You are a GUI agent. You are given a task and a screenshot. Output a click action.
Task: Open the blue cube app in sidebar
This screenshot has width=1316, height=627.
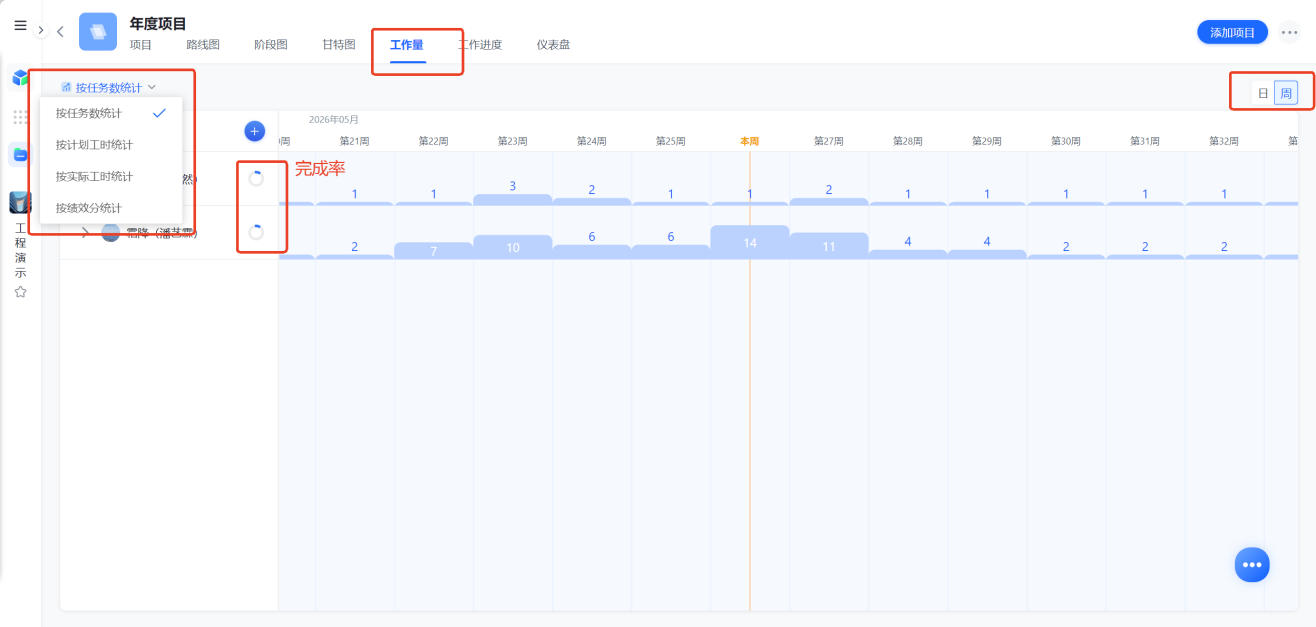(20, 78)
